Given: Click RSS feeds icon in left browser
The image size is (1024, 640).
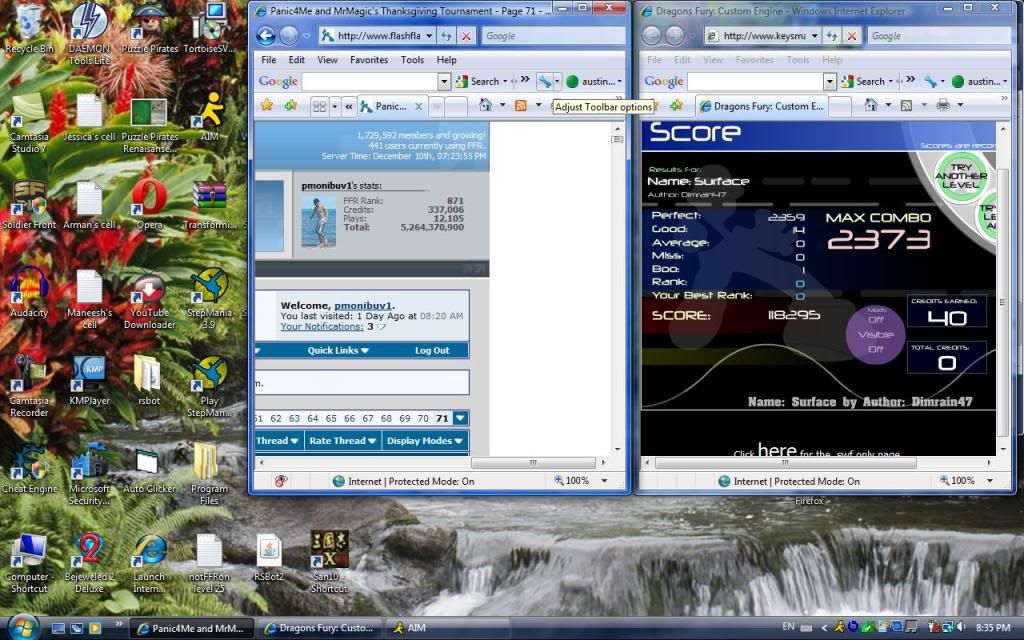Looking at the screenshot, I should click(520, 105).
